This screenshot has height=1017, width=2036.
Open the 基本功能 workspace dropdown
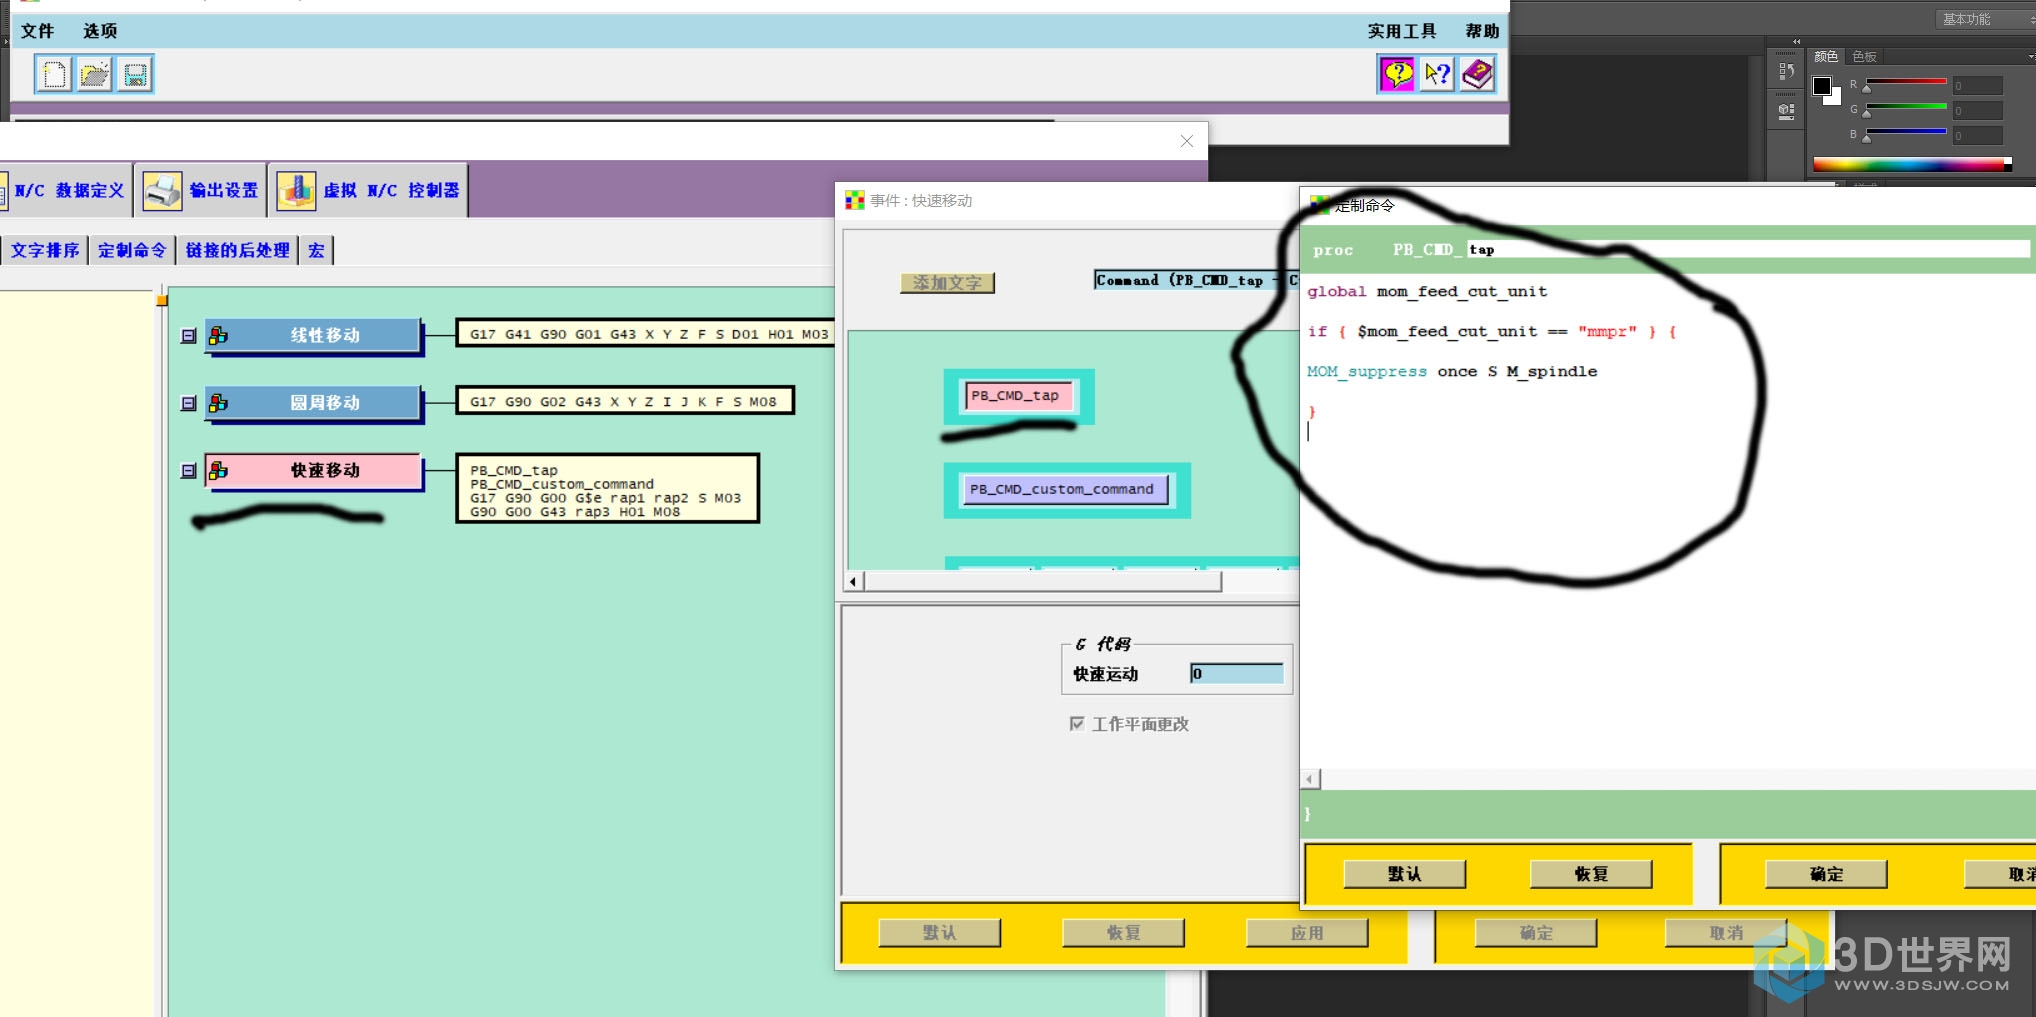[x=1985, y=19]
